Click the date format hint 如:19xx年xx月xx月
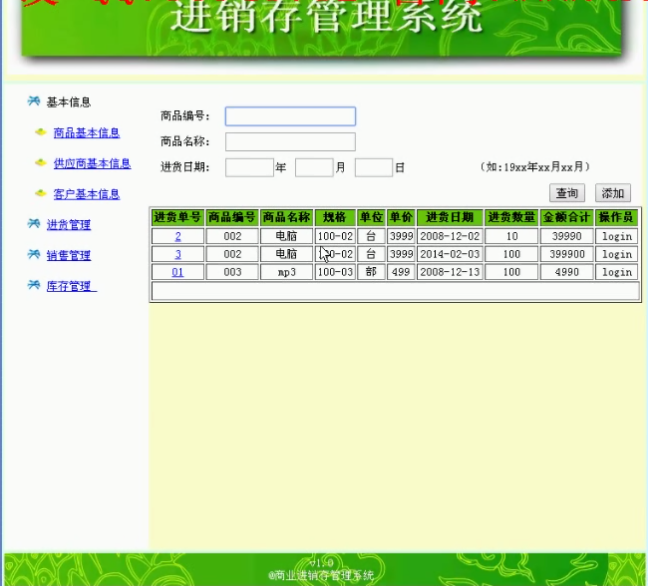 (535, 167)
